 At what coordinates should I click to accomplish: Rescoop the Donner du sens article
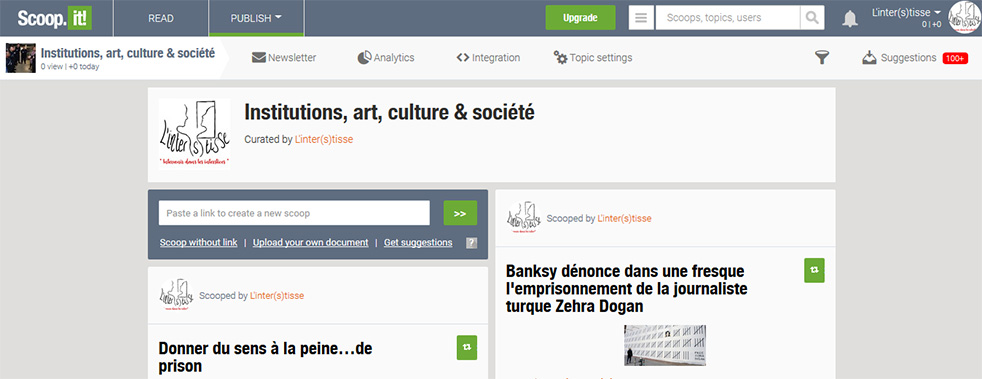pos(467,348)
